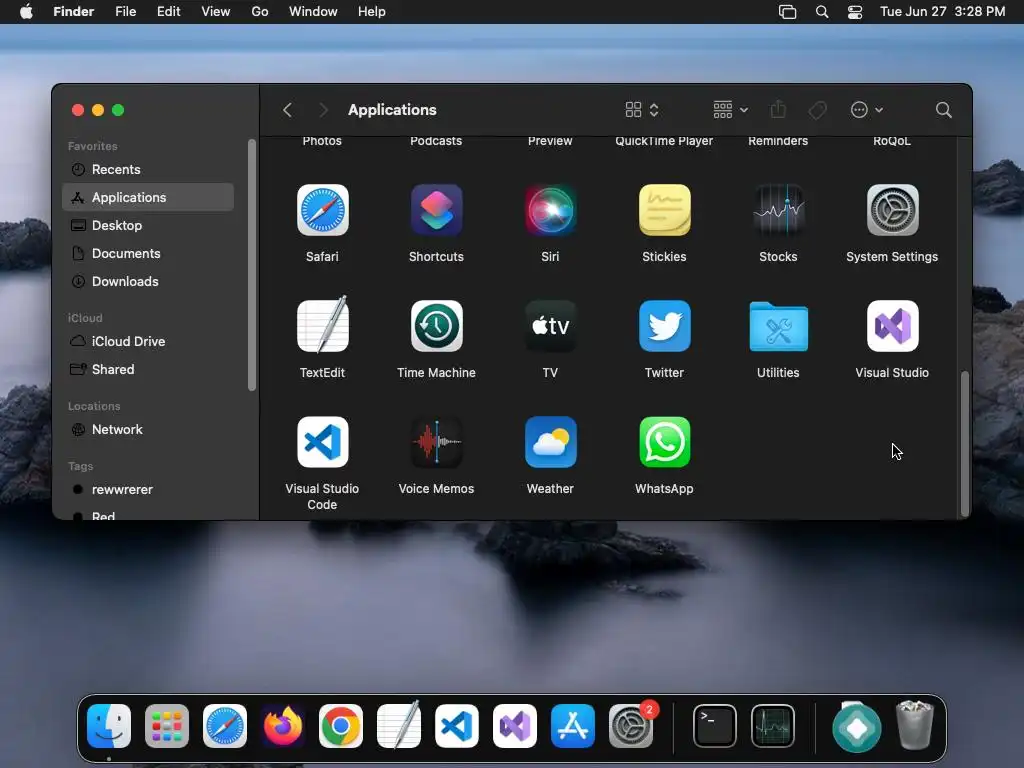Open App Store from the Dock
This screenshot has width=1024, height=768.
click(x=573, y=726)
